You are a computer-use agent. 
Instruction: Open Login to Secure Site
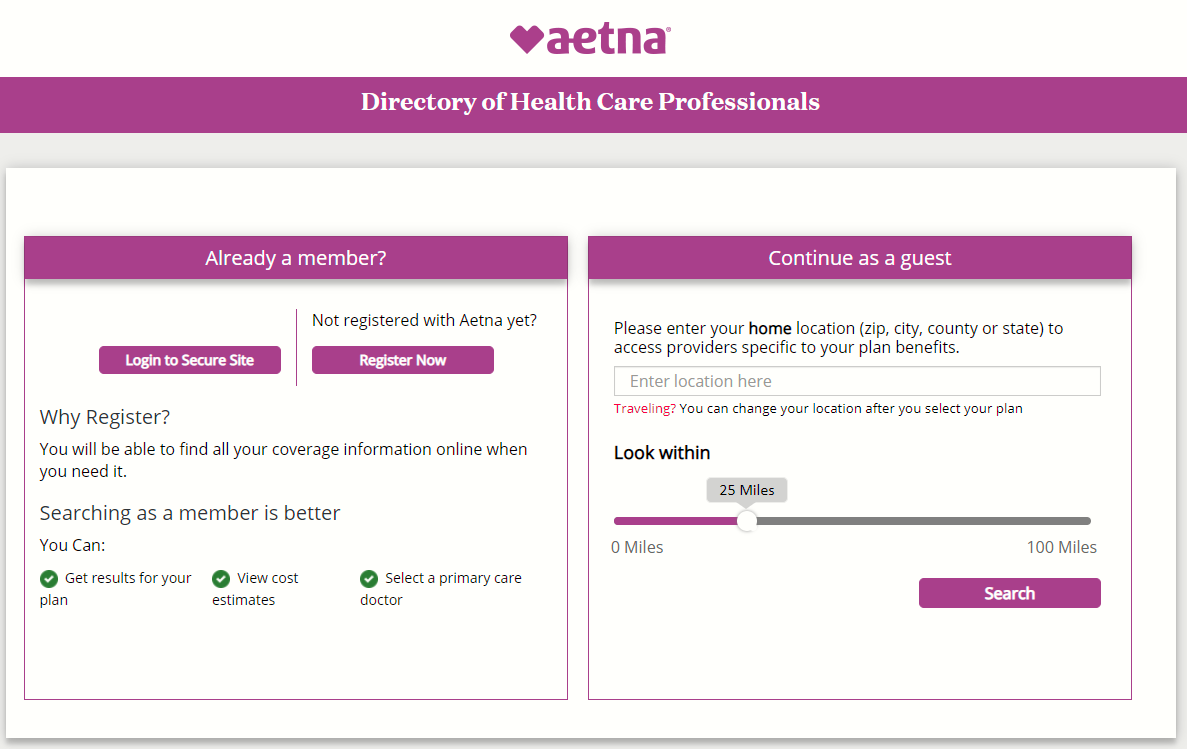click(190, 360)
